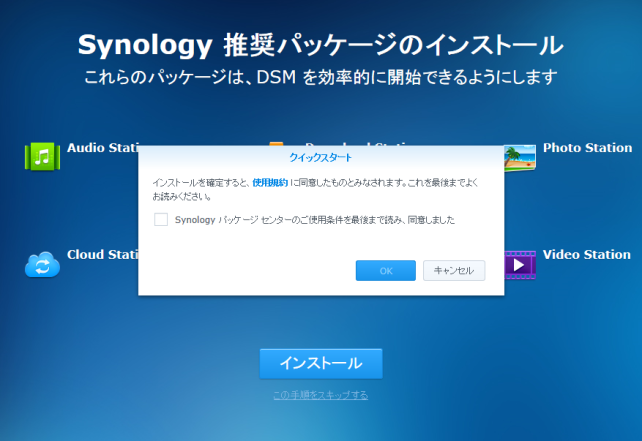Click the クイックスタート dialog title
This screenshot has height=441, width=642.
(321, 158)
